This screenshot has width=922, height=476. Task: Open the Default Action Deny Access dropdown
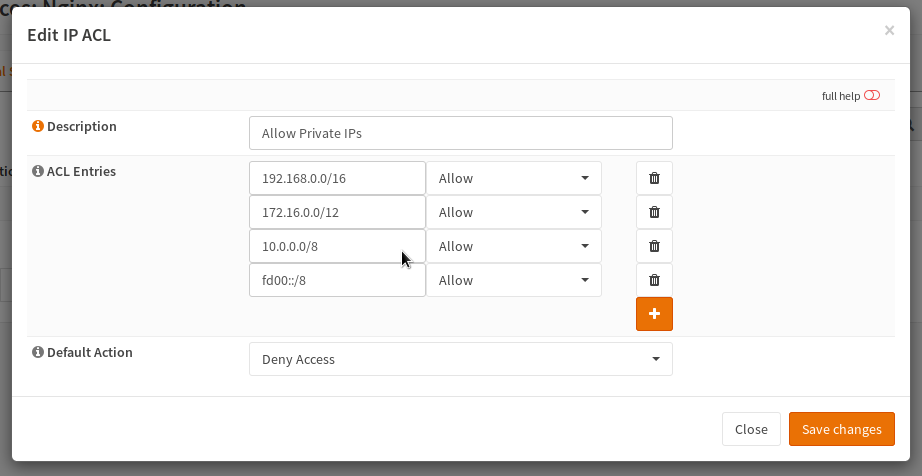pyautogui.click(x=460, y=359)
